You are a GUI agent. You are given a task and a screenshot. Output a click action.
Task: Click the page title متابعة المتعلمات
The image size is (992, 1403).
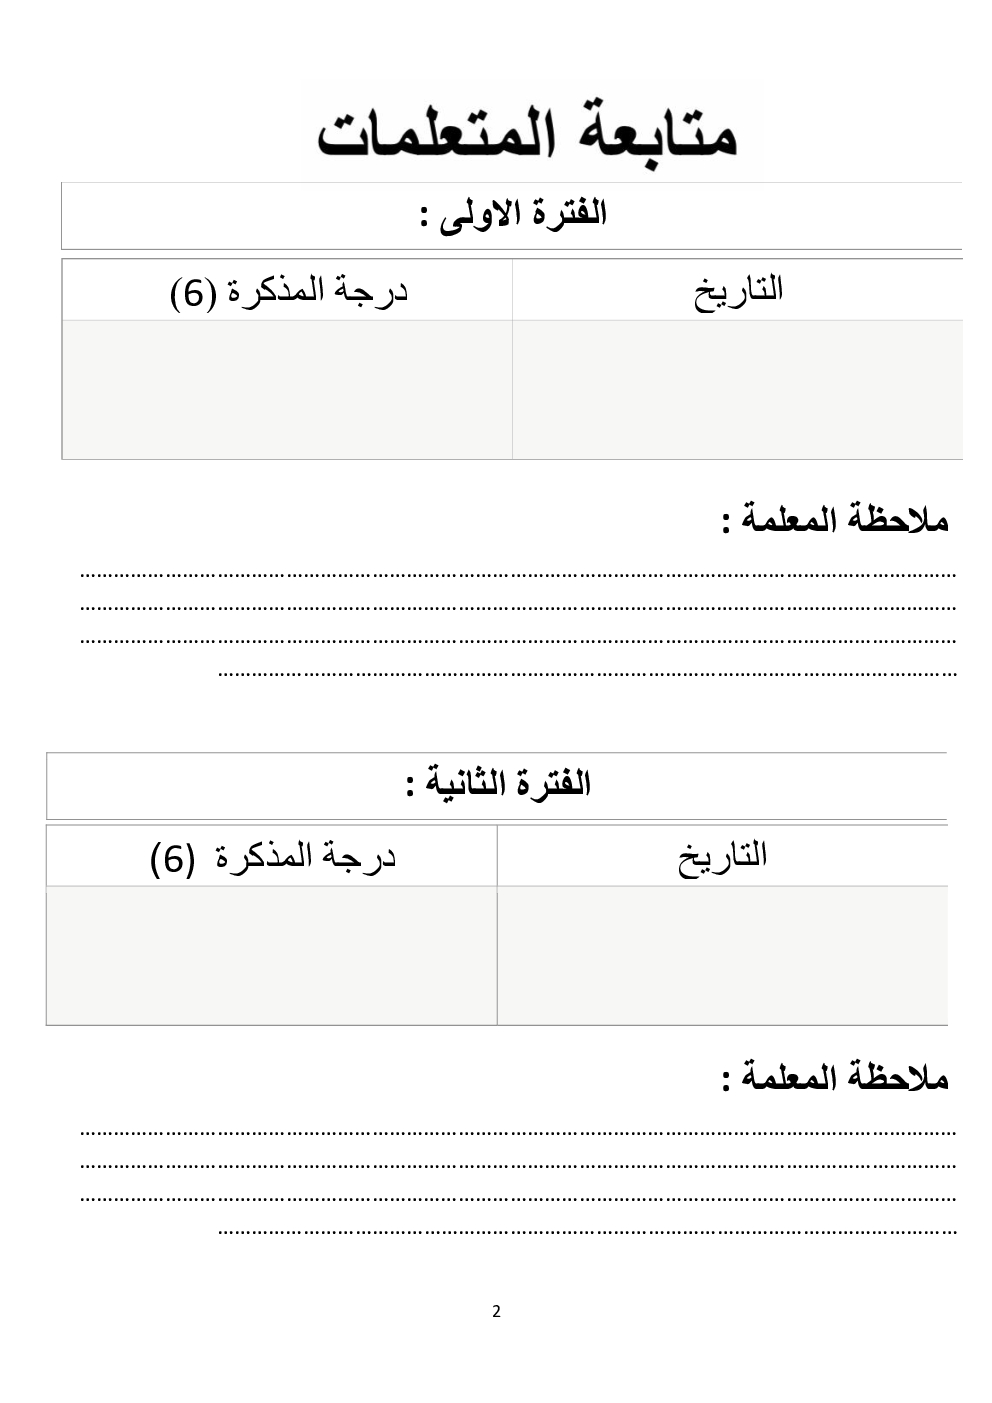530,132
